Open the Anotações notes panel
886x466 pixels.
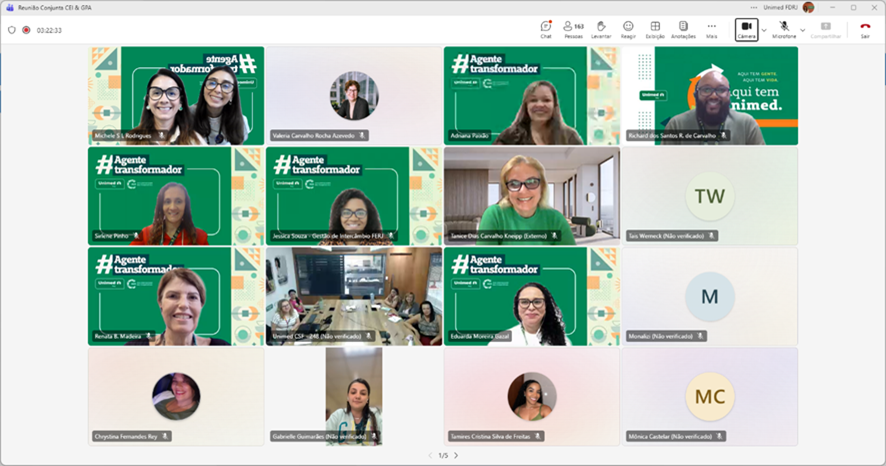pyautogui.click(x=683, y=29)
